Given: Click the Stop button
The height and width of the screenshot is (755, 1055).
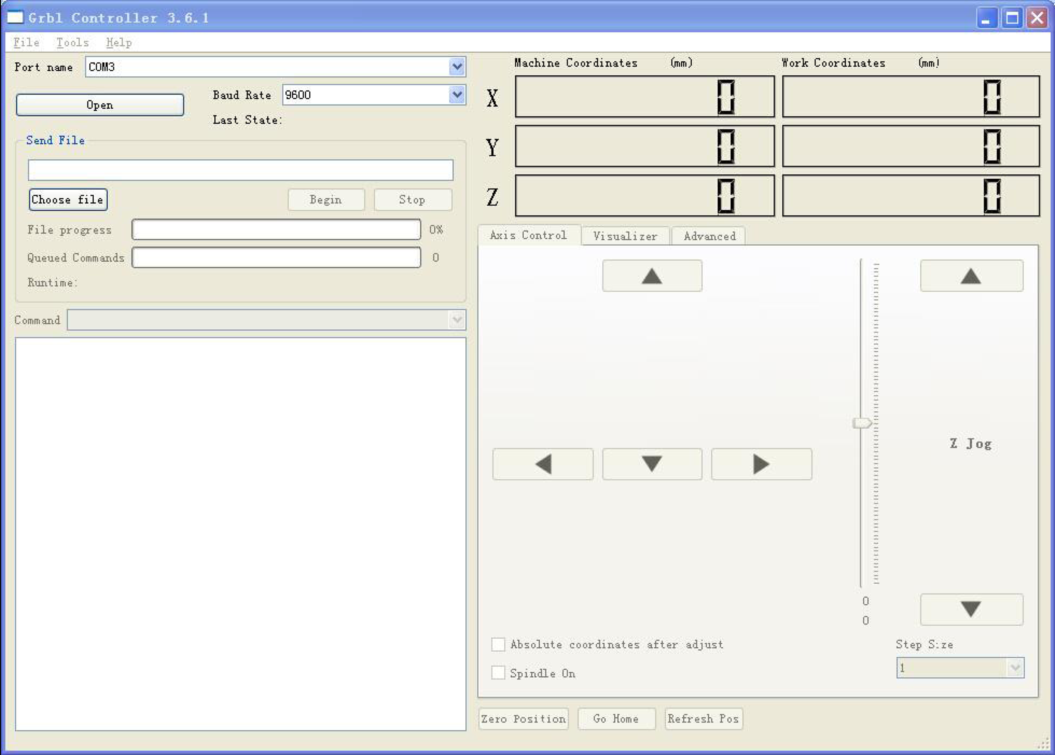Looking at the screenshot, I should pyautogui.click(x=412, y=200).
